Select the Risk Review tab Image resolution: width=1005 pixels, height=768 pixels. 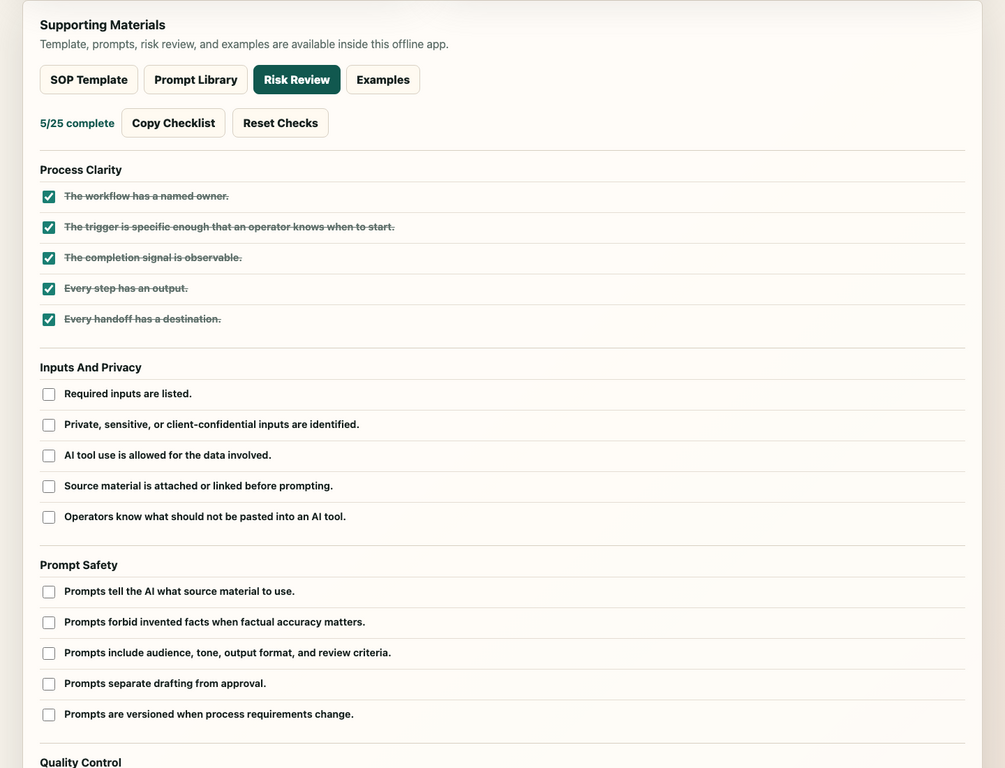pos(297,79)
